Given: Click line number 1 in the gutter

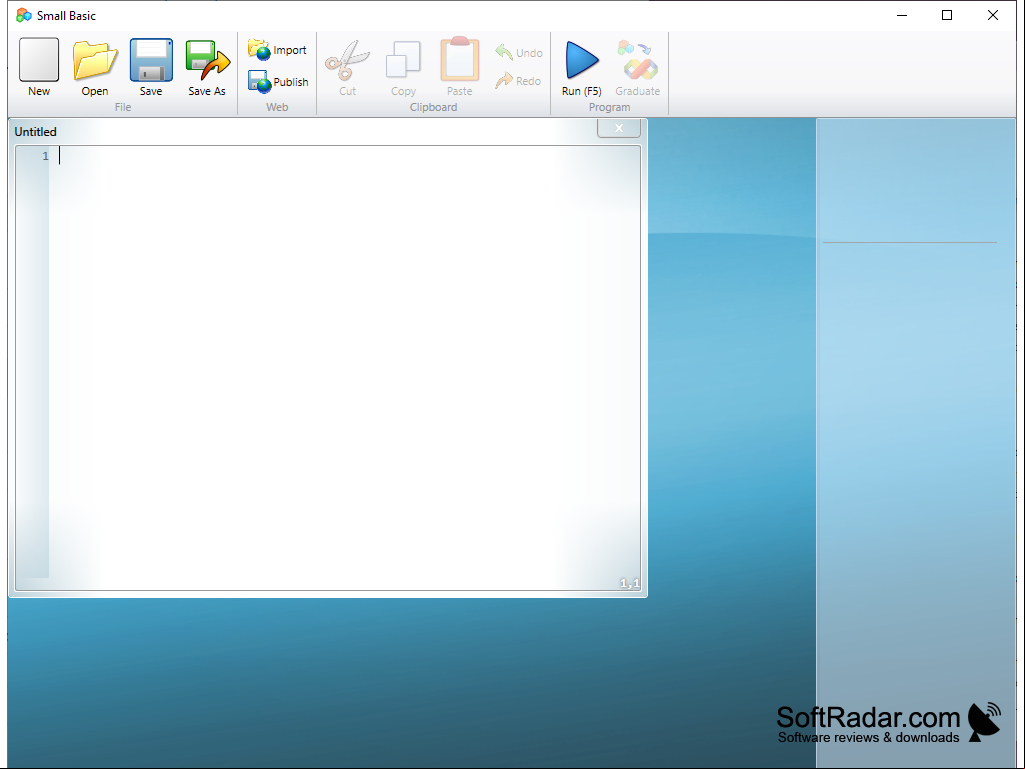Looking at the screenshot, I should (x=46, y=156).
